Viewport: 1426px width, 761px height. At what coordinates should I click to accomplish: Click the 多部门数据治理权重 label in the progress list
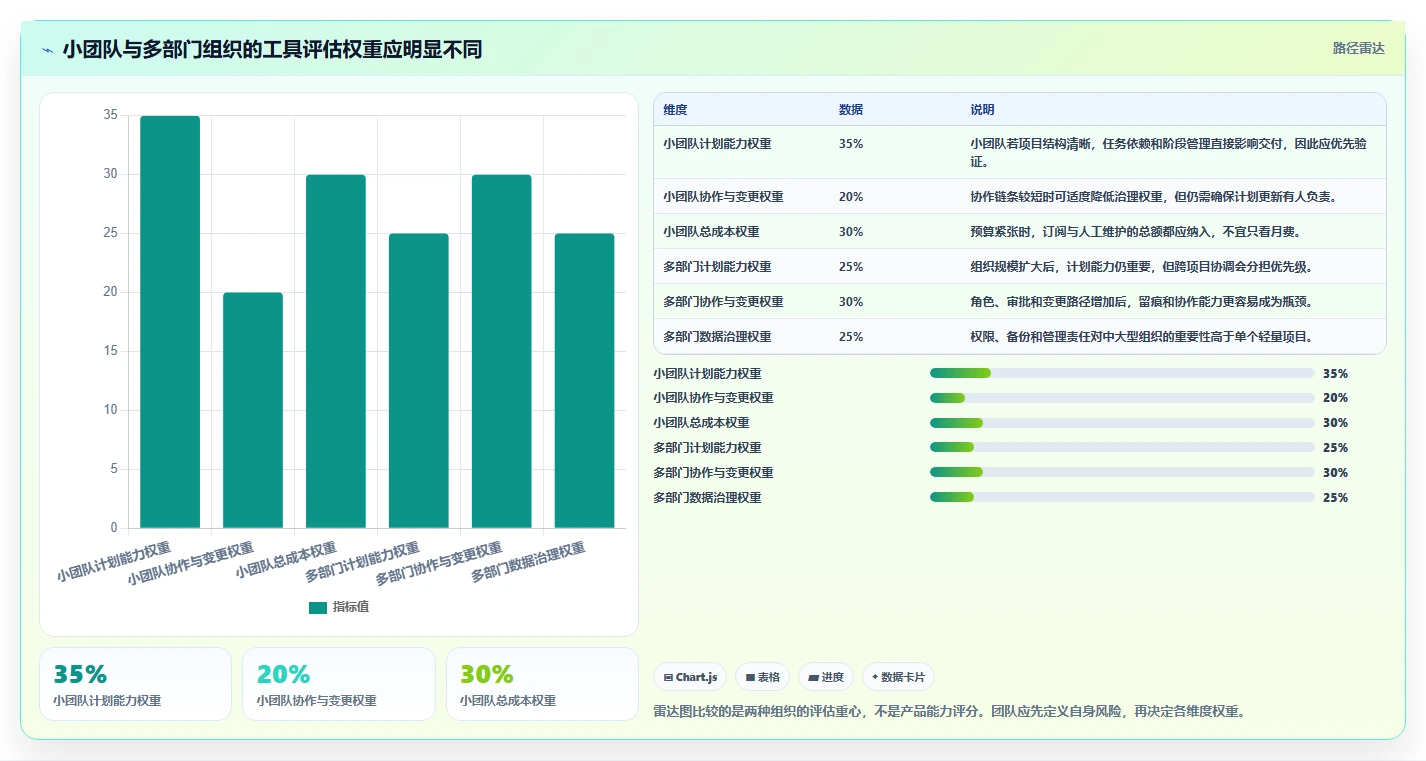click(x=707, y=498)
